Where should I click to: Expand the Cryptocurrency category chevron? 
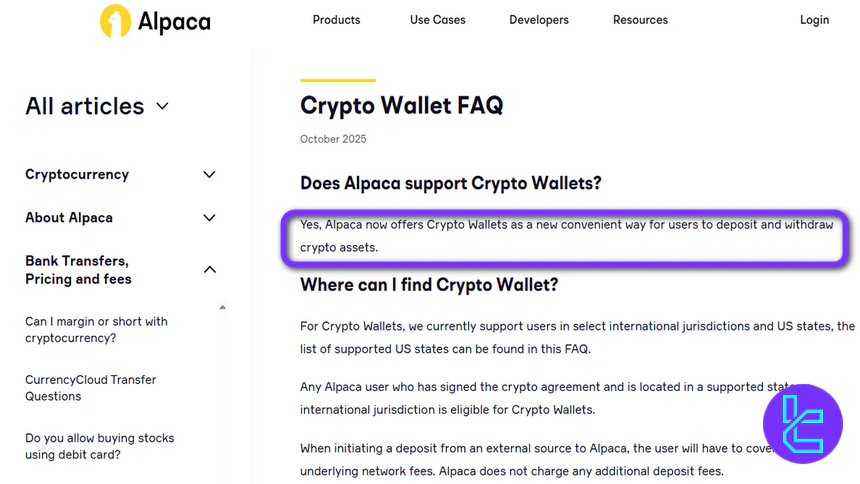coord(209,175)
